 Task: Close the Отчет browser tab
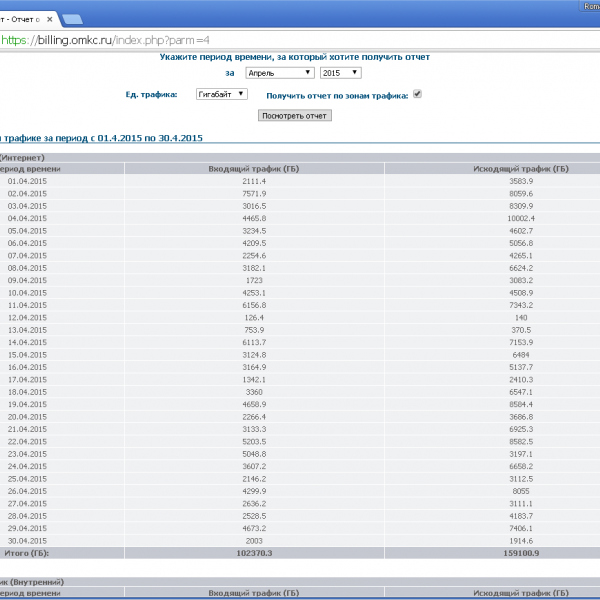[x=49, y=19]
